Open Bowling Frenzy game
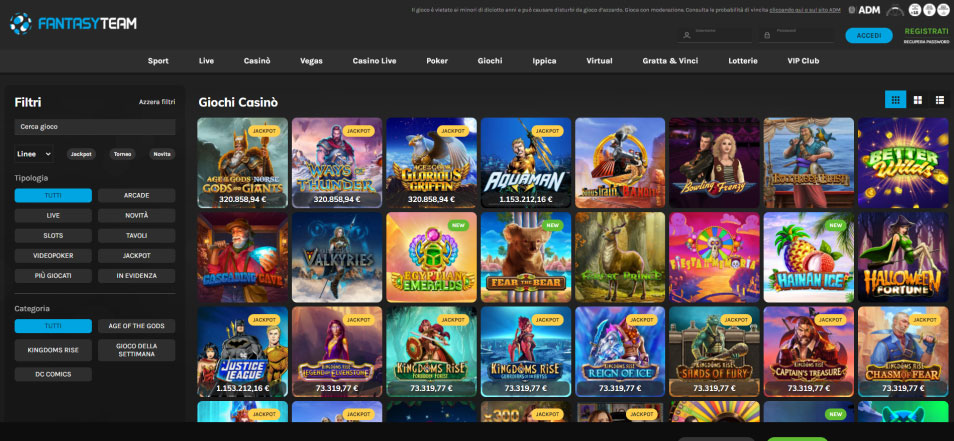 pyautogui.click(x=714, y=162)
